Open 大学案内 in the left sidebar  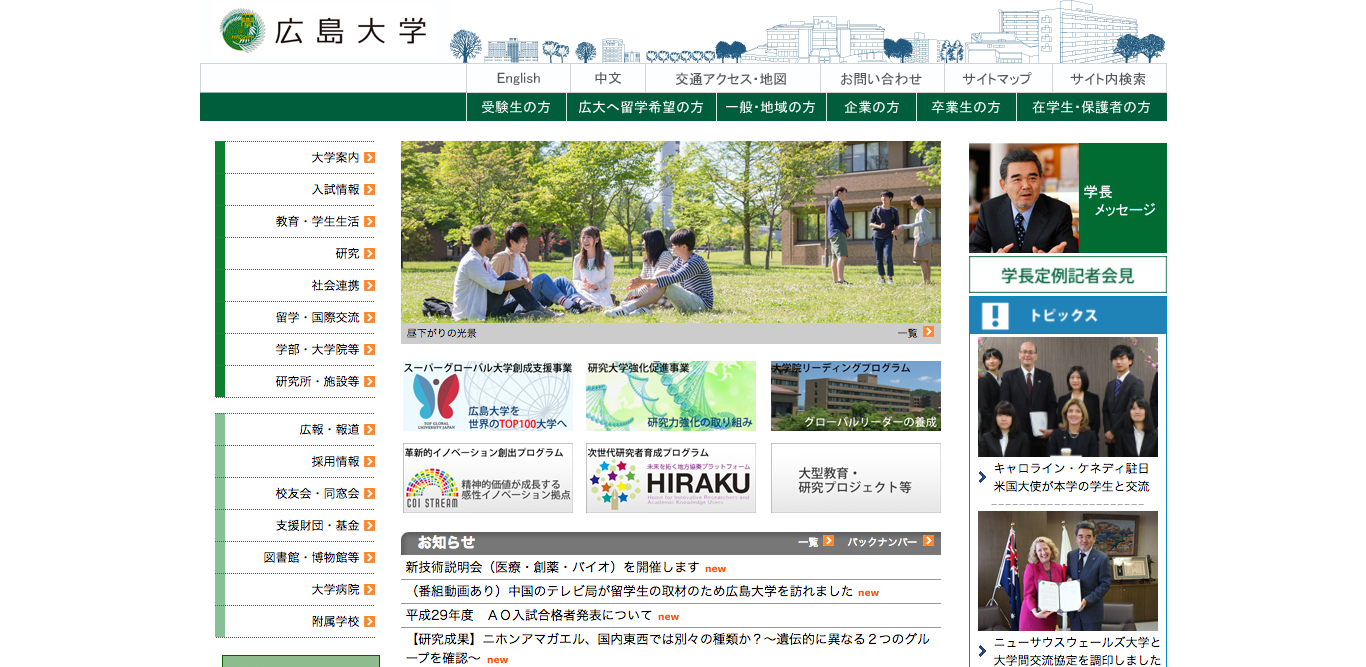coord(335,158)
